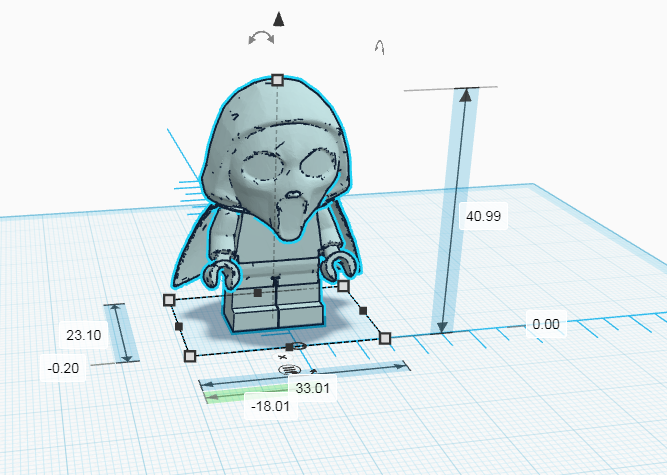Edit the -0.20 offset dimension field
This screenshot has width=667, height=475.
click(x=63, y=368)
